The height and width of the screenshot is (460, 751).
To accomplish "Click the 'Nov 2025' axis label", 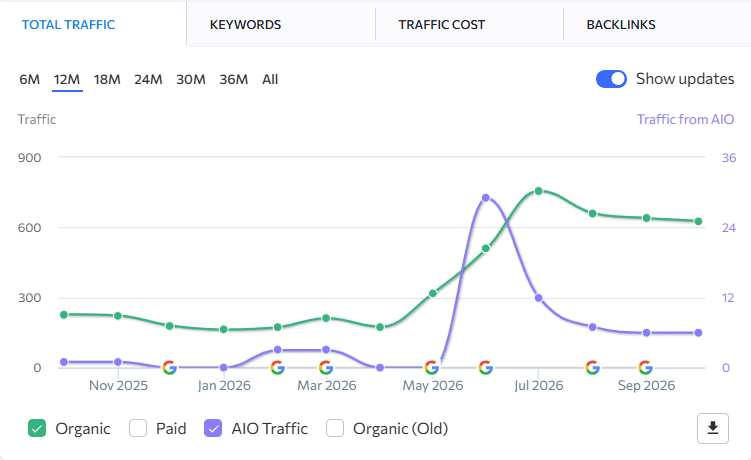I will click(118, 385).
